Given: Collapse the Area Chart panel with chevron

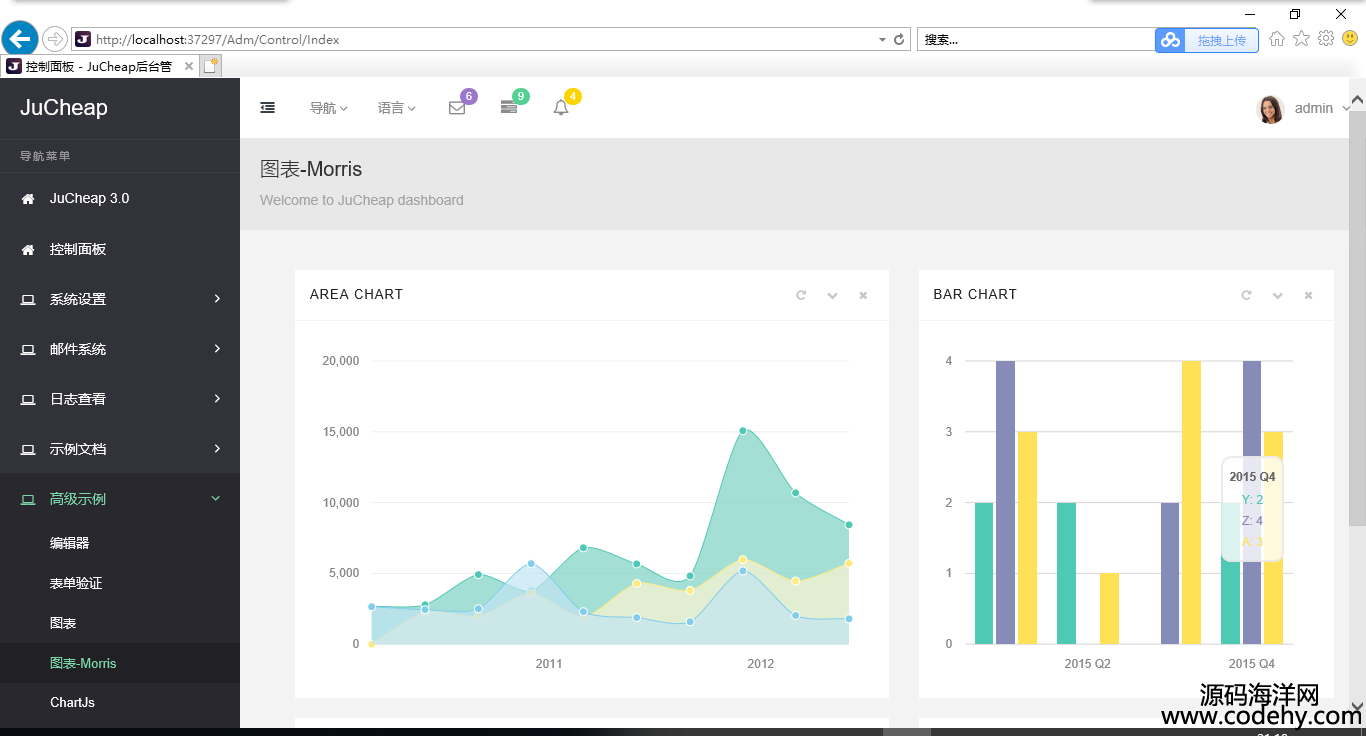Looking at the screenshot, I should click(x=832, y=295).
